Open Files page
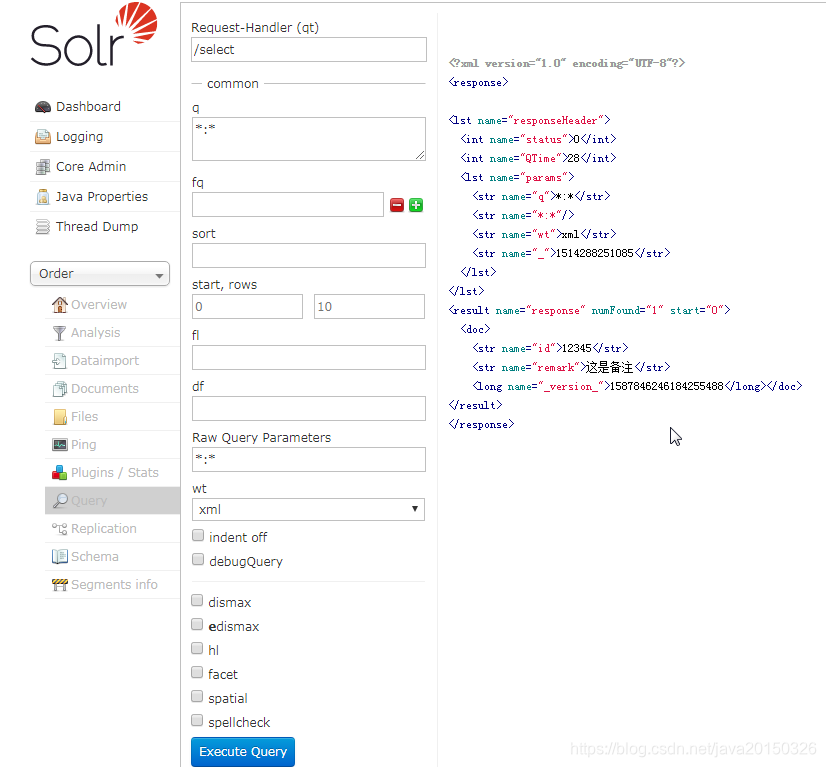Viewport: 826px width, 767px height. [85, 417]
